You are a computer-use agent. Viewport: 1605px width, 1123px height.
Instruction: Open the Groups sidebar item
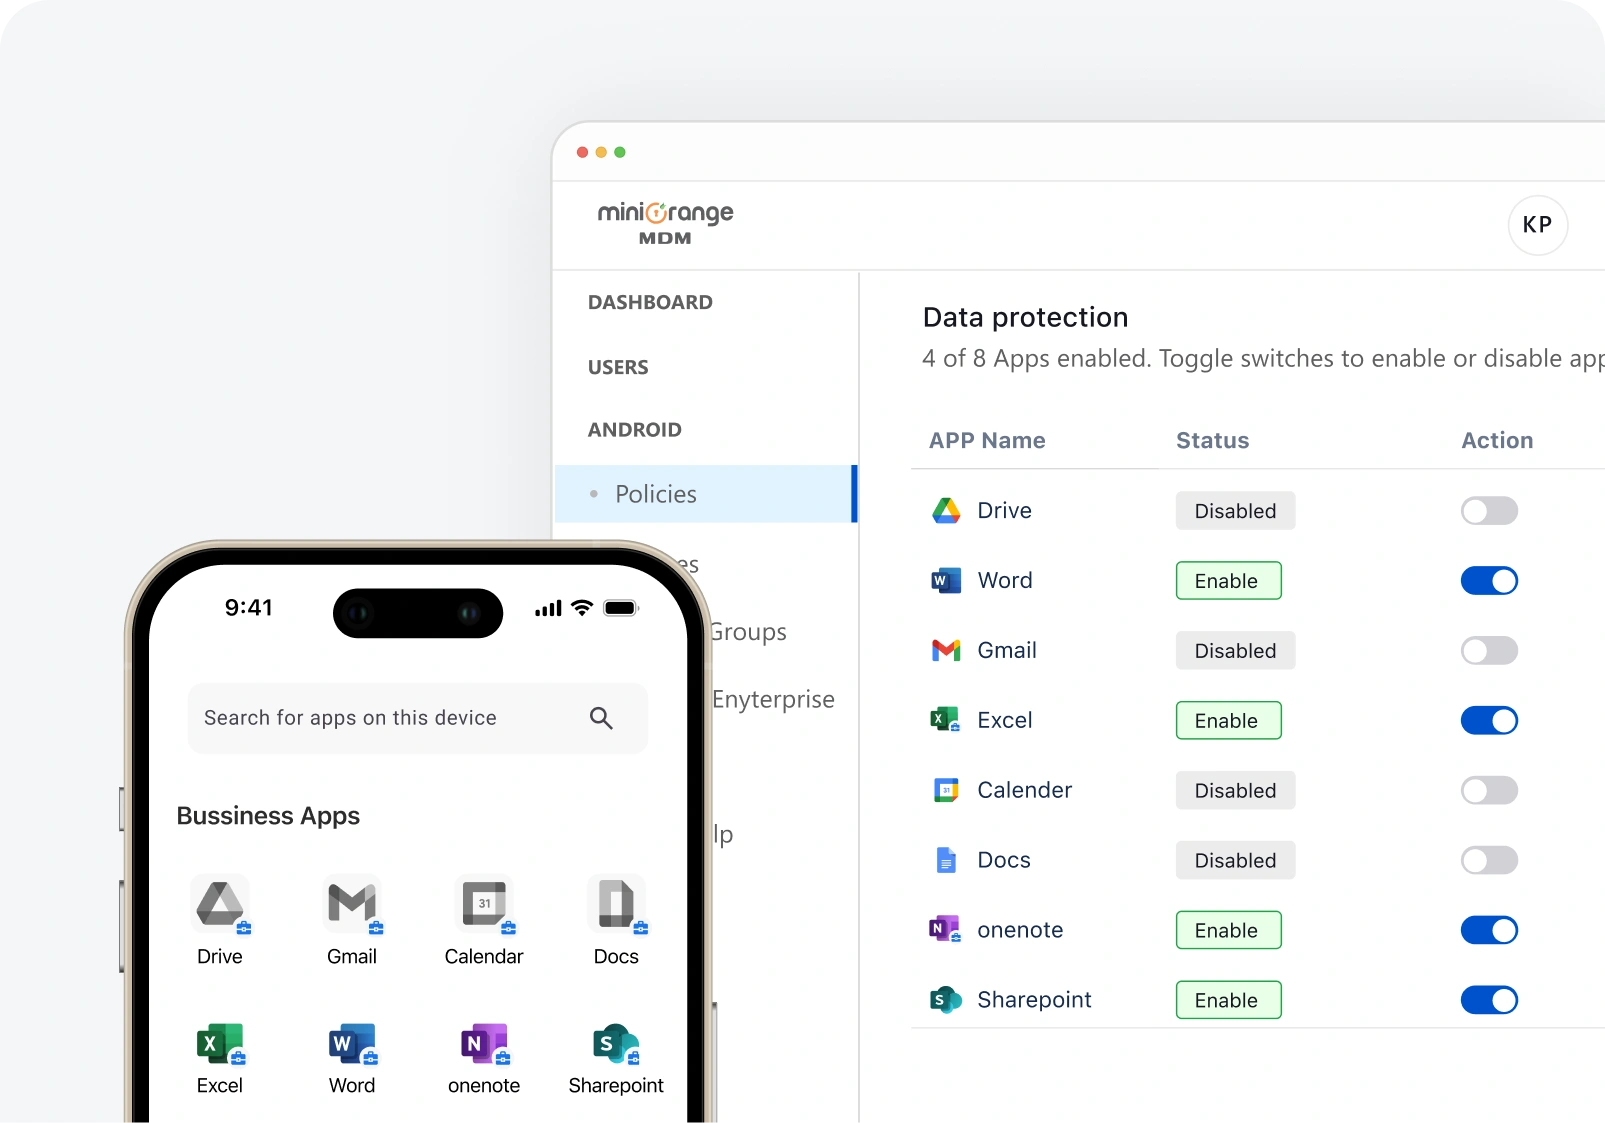749,632
